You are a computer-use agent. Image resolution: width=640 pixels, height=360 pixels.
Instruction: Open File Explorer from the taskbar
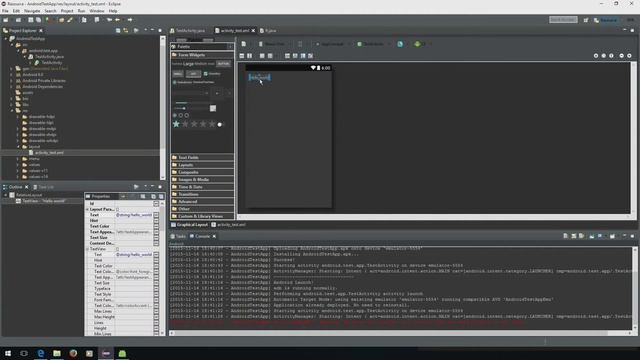(x=57, y=353)
